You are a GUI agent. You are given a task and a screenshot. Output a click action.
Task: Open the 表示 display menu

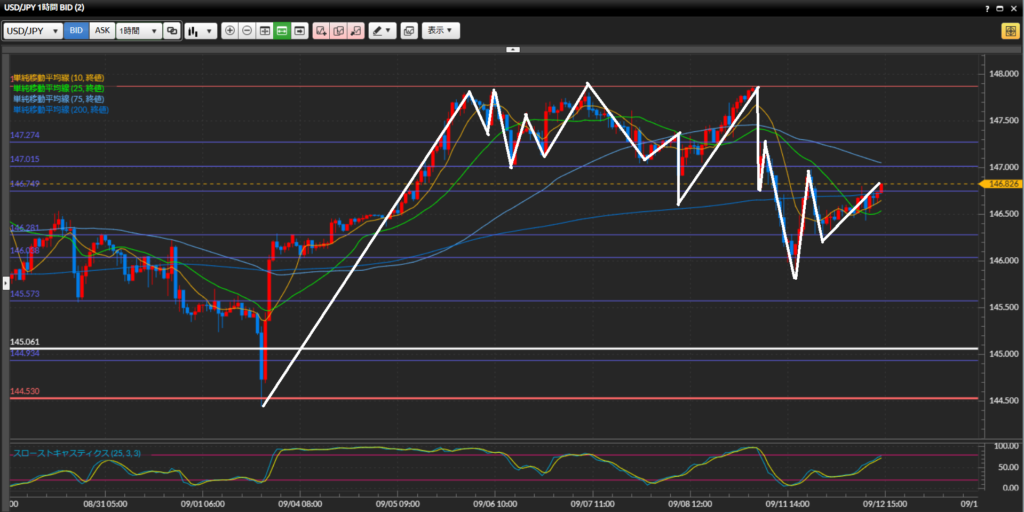pos(440,31)
